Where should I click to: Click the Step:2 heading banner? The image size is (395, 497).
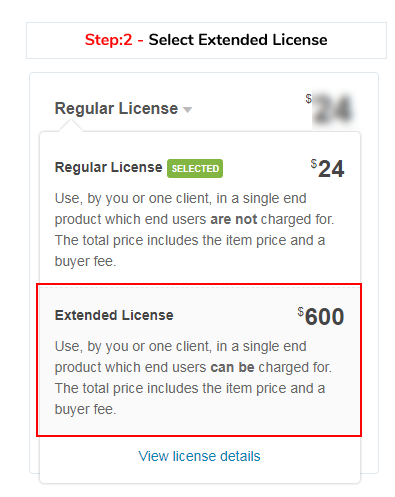206,40
